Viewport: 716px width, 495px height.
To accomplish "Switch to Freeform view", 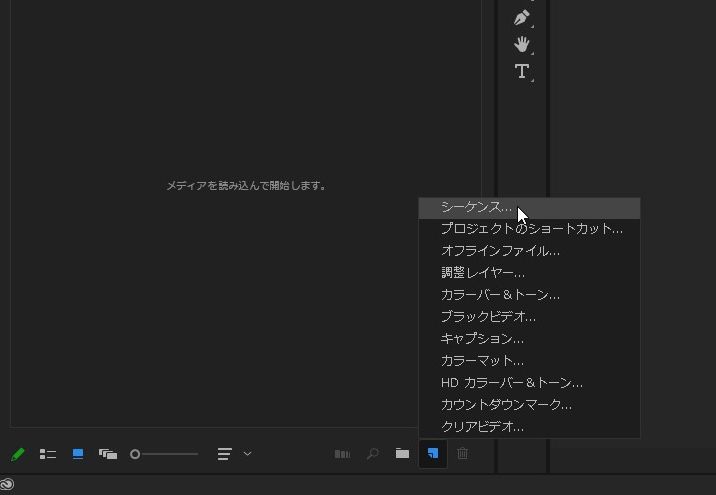I will 108,454.
